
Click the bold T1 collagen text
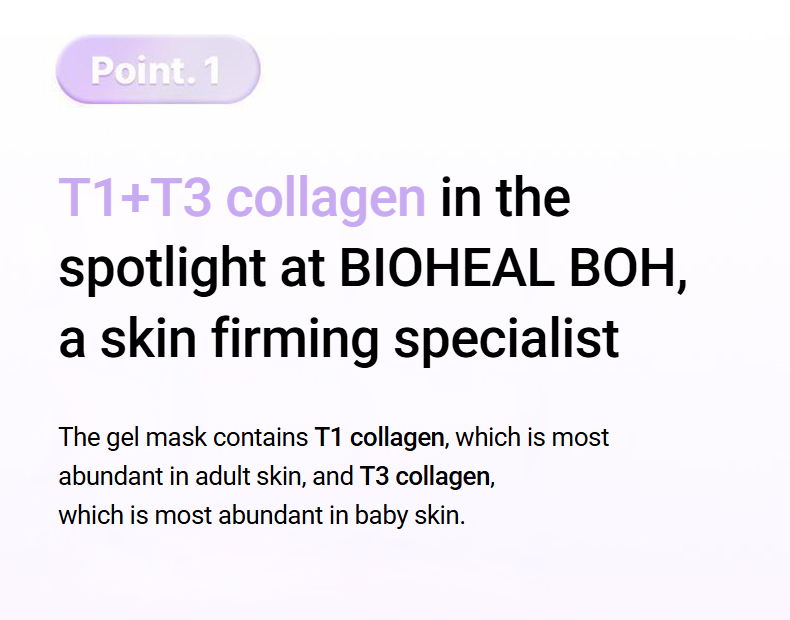pos(379,437)
